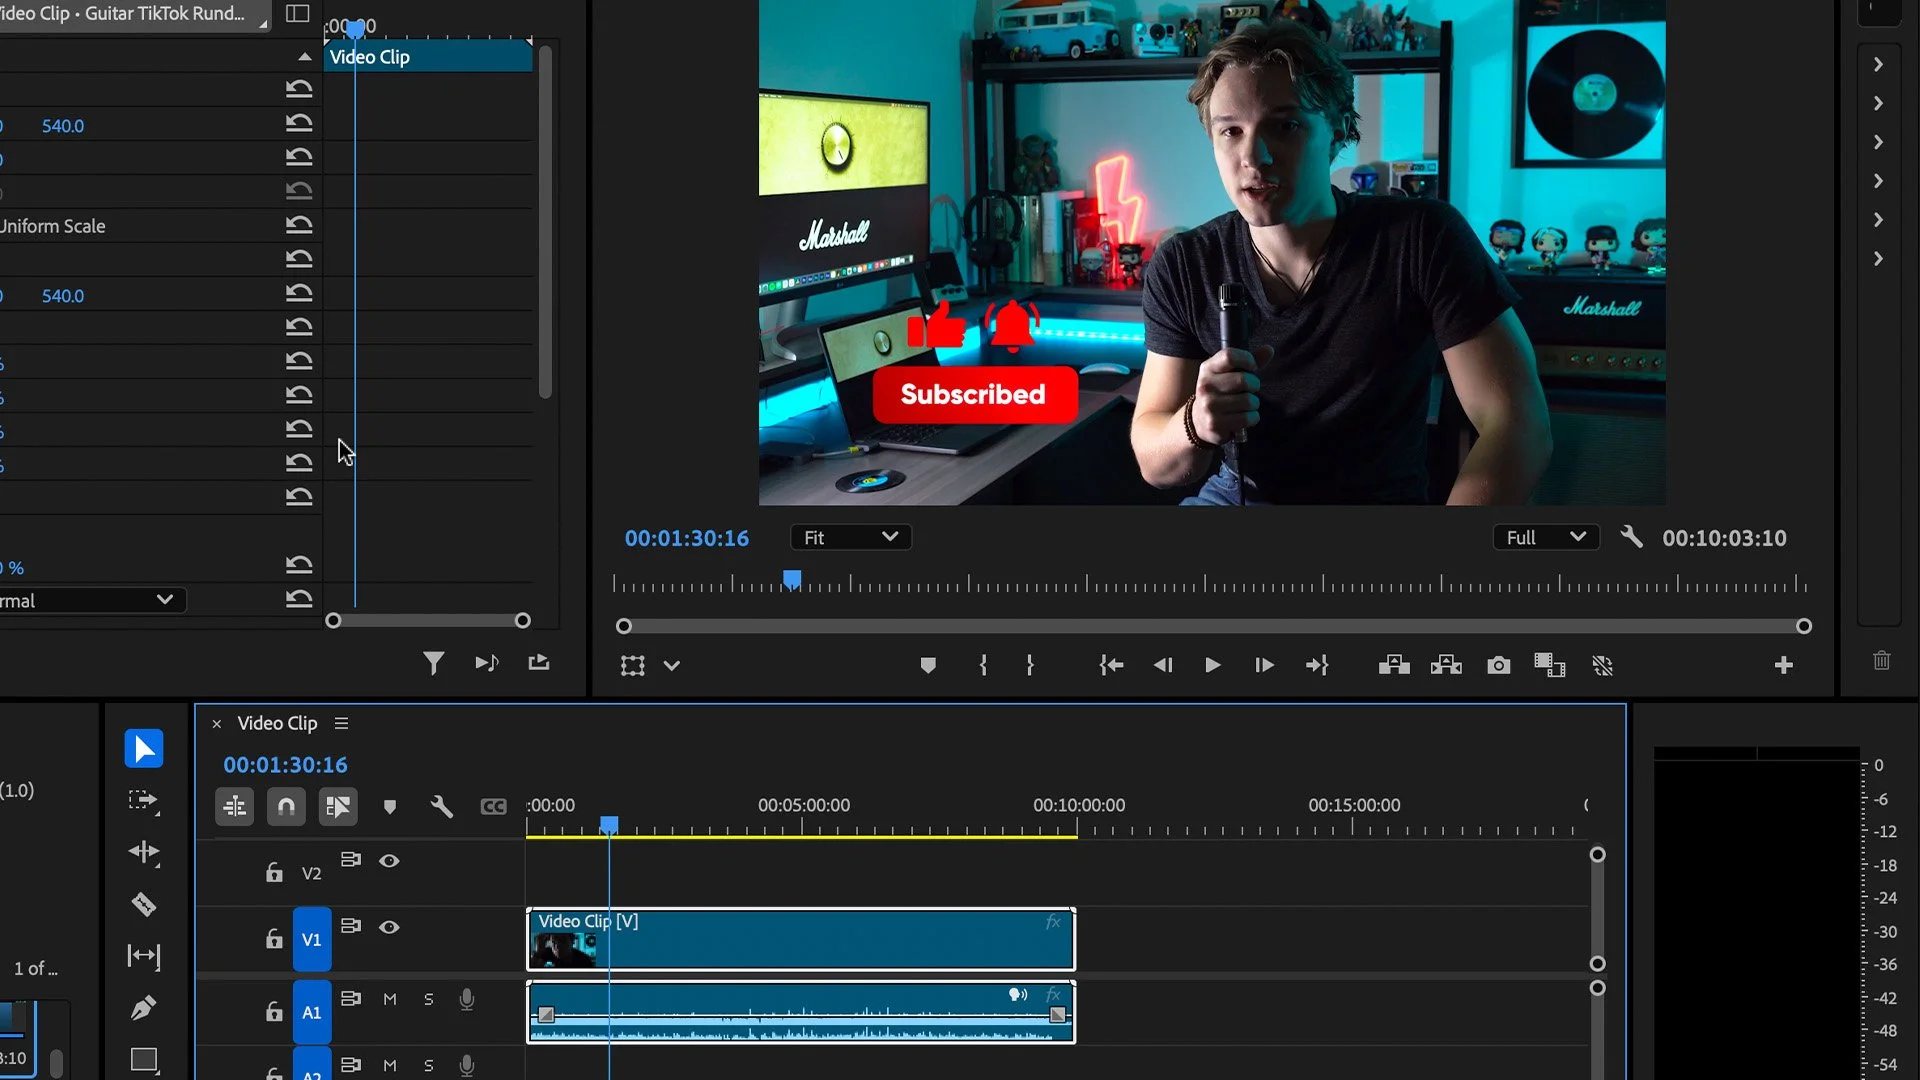Click the Program Monitor playhead marker

[792, 579]
